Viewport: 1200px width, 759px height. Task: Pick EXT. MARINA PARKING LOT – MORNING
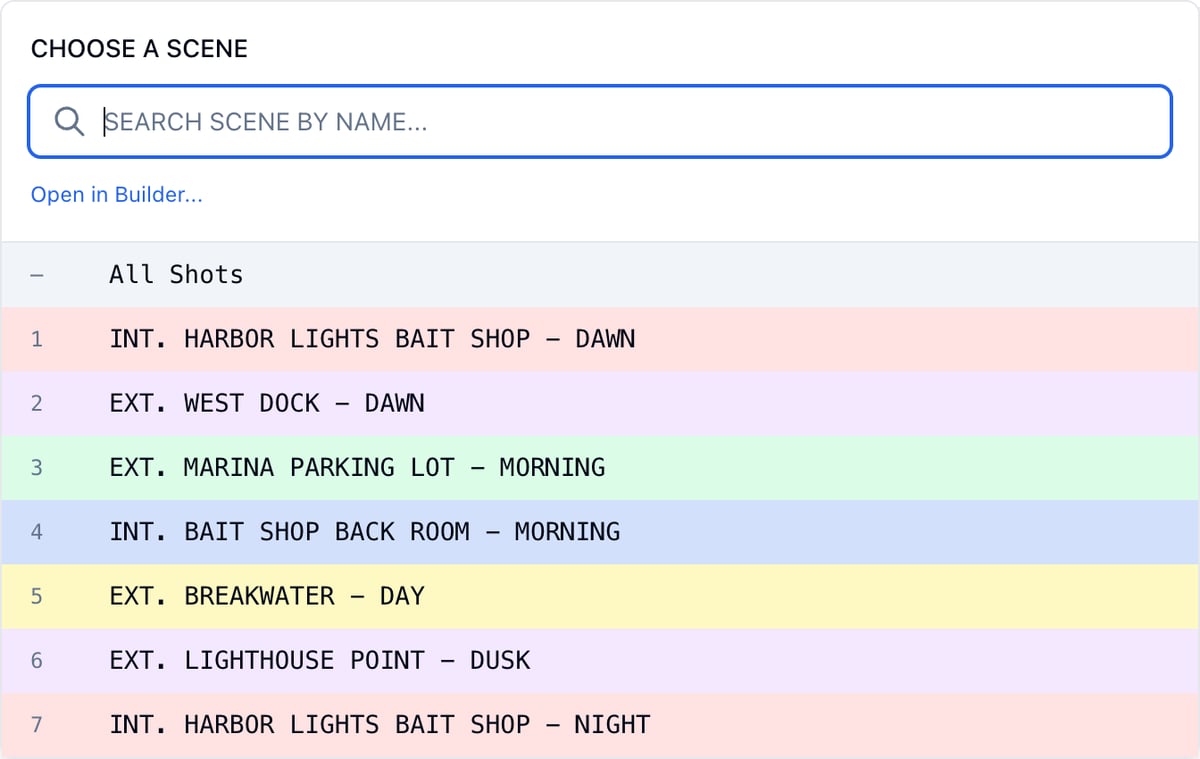click(600, 468)
